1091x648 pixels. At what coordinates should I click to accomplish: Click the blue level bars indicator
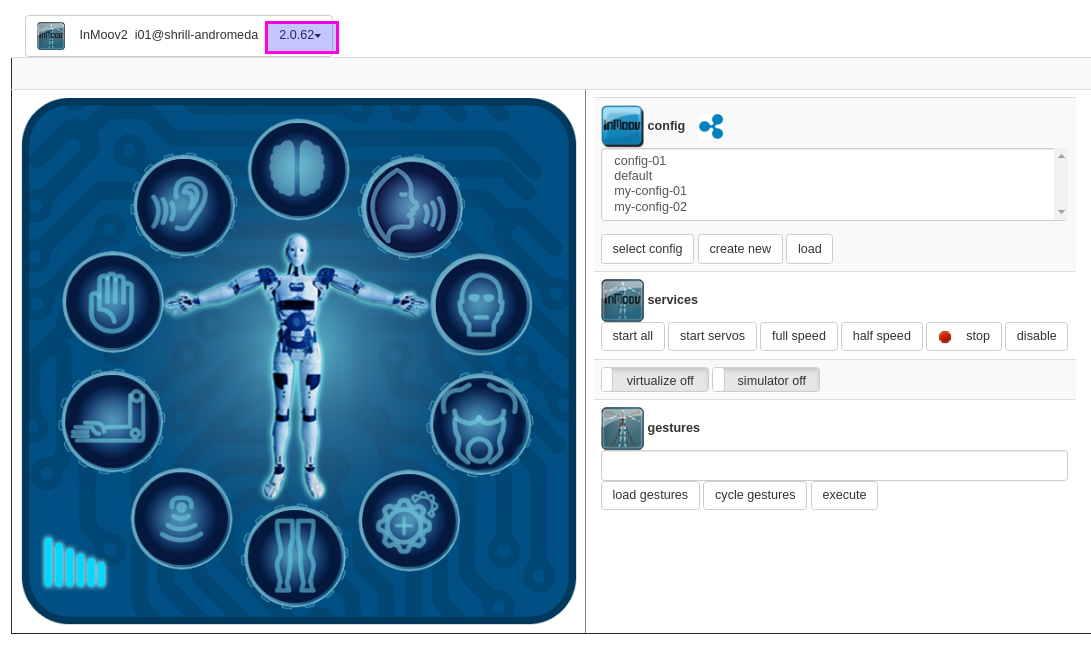coord(74,562)
